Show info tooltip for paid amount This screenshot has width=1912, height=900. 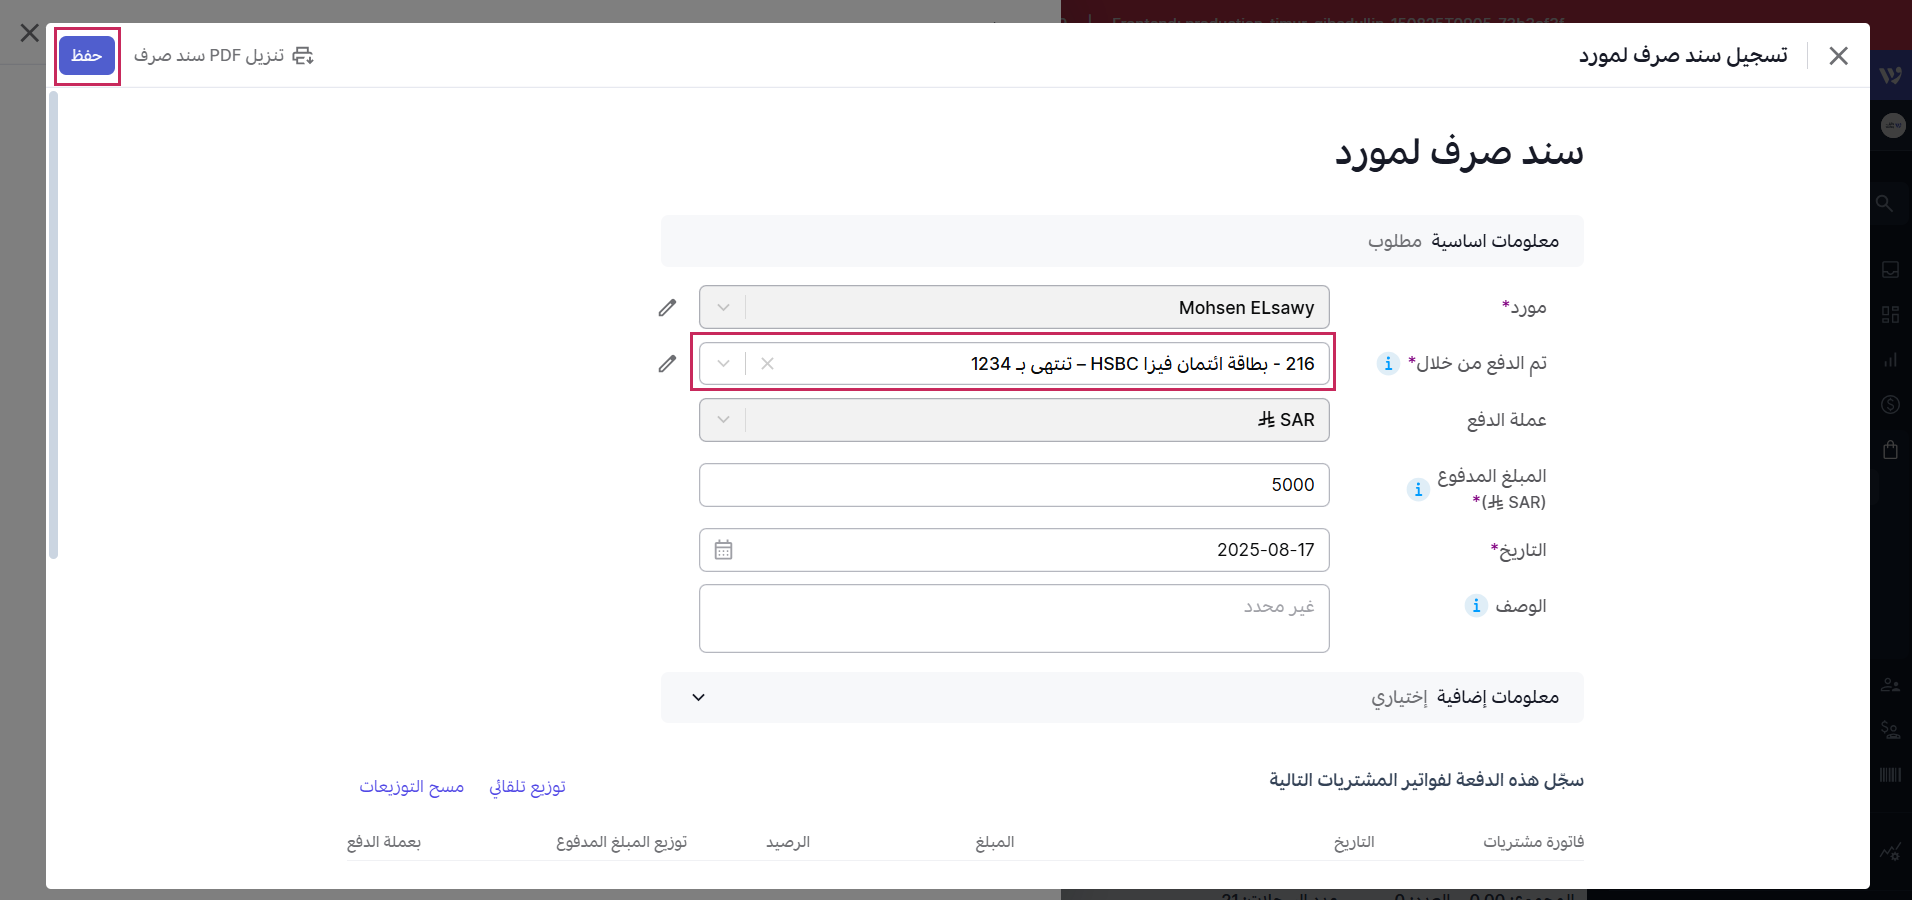pos(1417,489)
